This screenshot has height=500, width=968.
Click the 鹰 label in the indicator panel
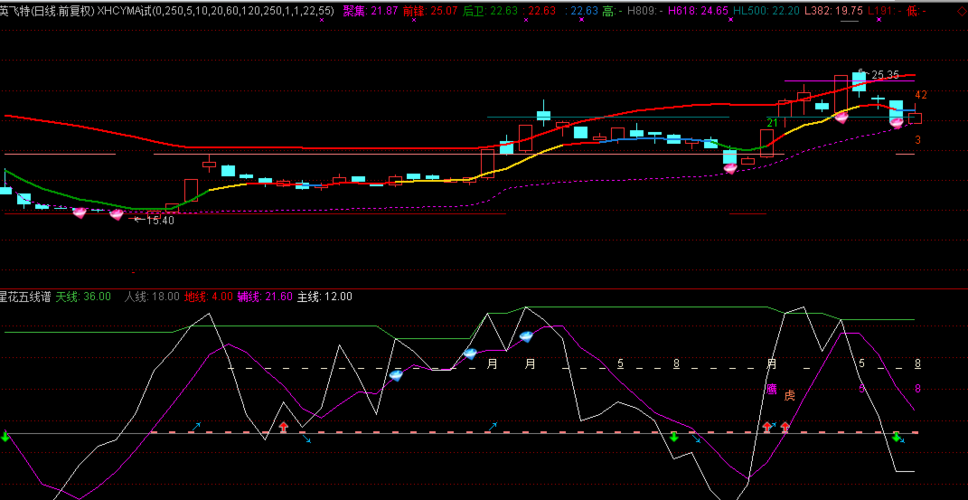pos(772,389)
